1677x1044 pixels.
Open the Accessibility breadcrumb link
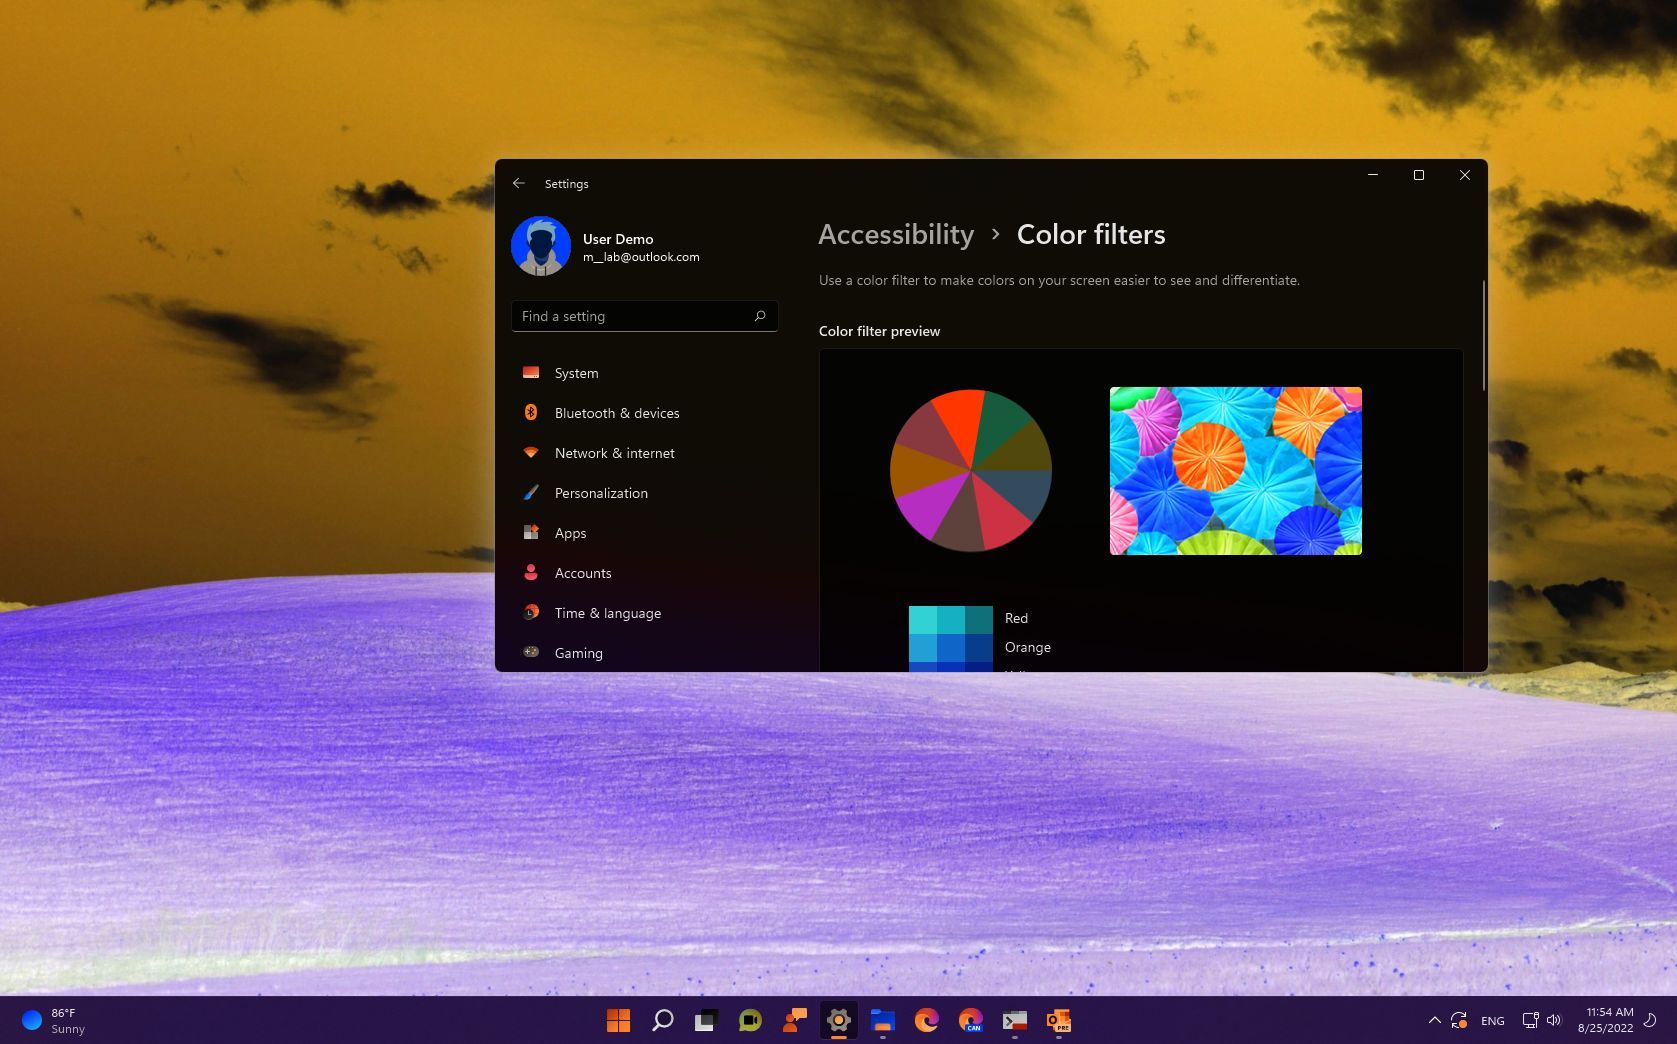895,235
